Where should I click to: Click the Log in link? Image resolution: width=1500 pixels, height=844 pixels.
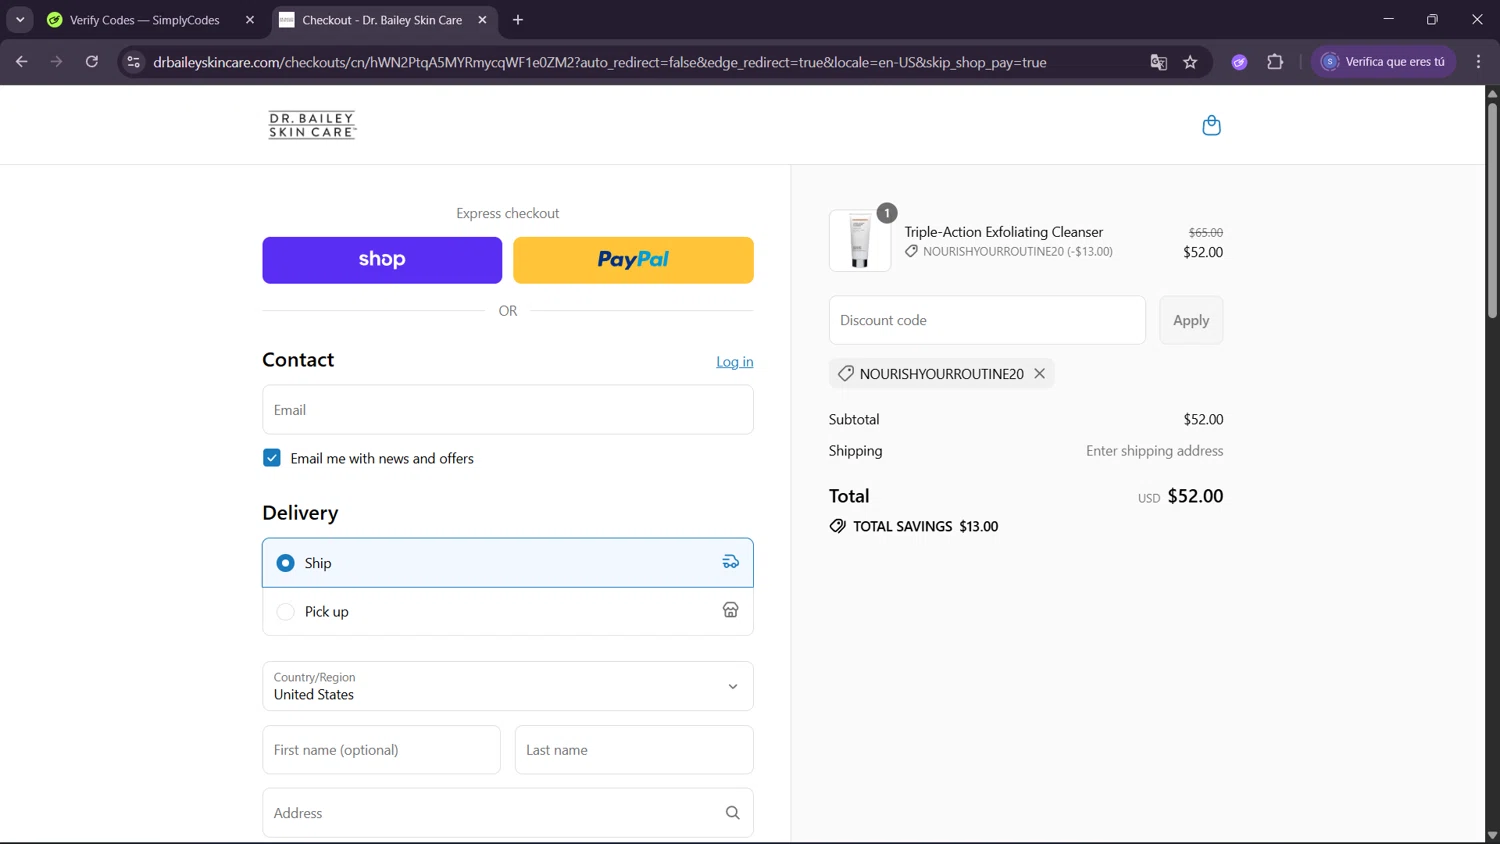click(734, 362)
